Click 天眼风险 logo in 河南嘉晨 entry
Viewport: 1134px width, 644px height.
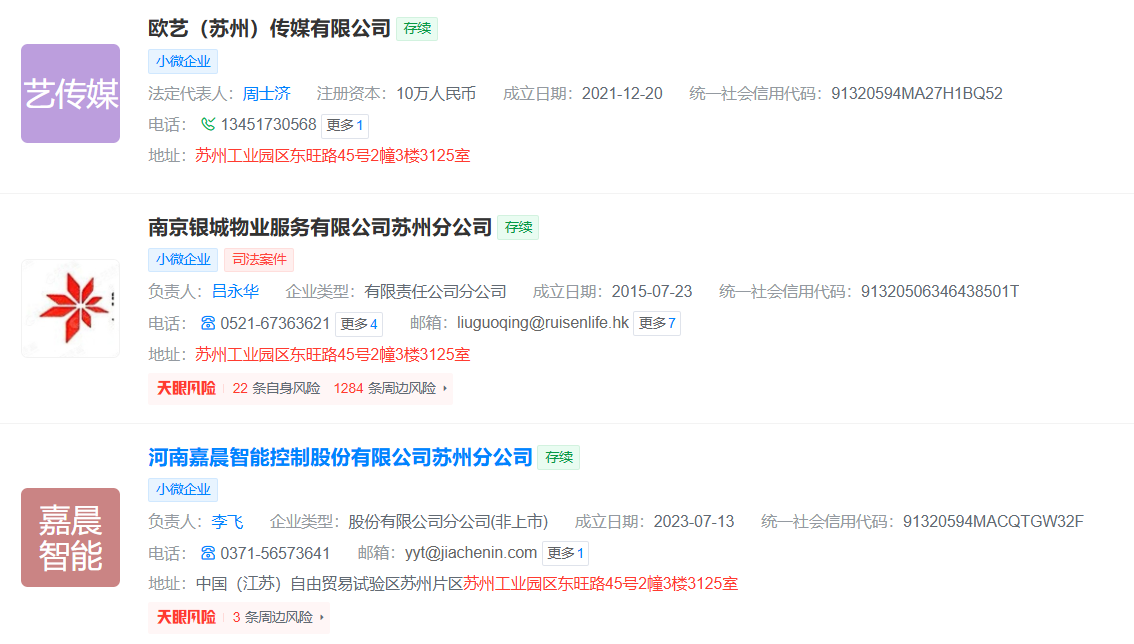tap(186, 618)
